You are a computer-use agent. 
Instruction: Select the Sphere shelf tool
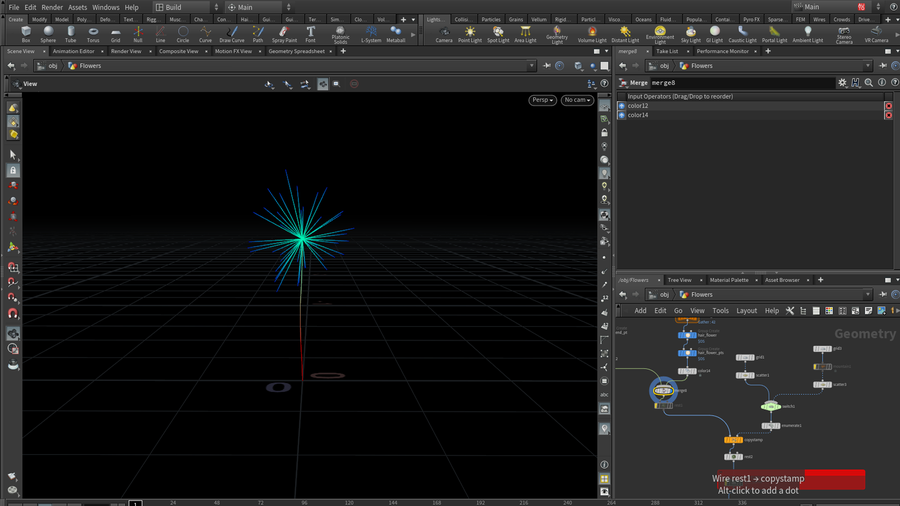click(48, 34)
